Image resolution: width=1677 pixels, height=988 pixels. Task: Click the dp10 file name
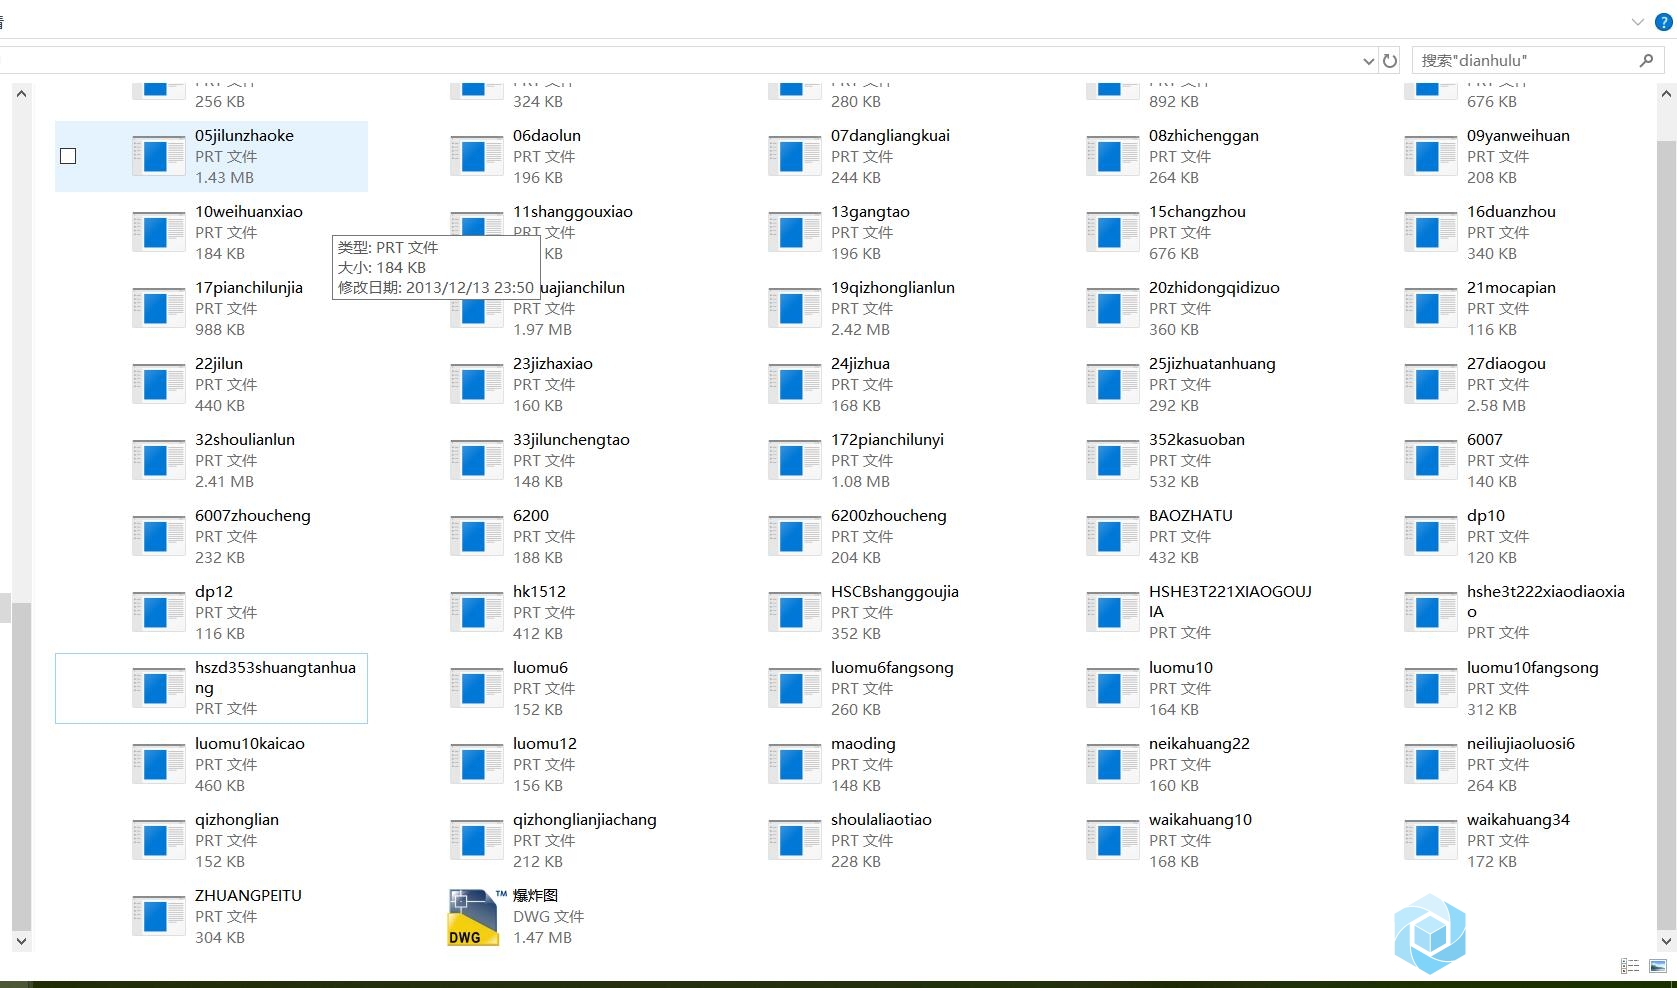pyautogui.click(x=1486, y=516)
